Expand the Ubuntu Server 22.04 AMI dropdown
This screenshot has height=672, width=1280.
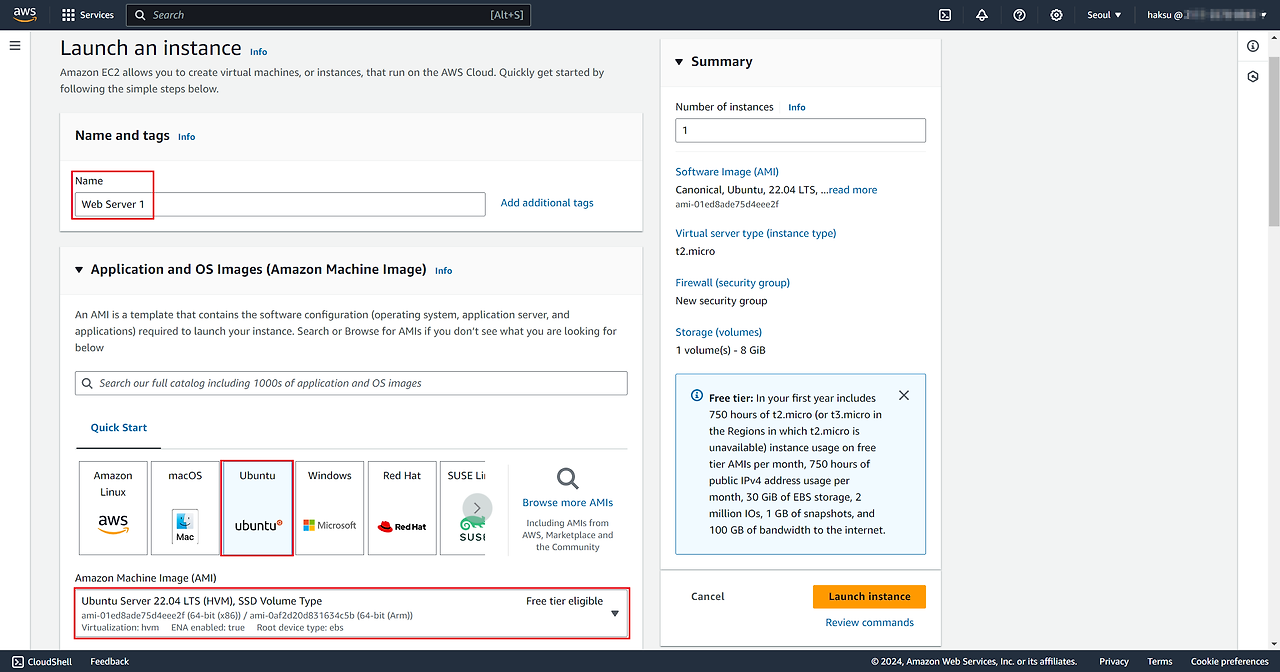[615, 614]
